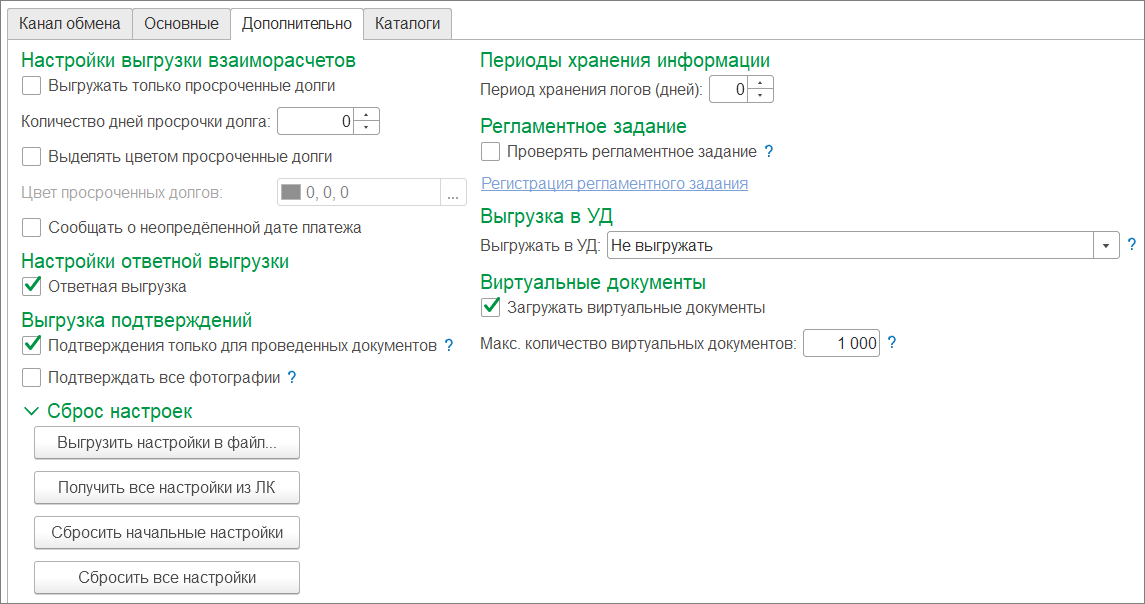This screenshot has width=1145, height=604.
Task: Click Сбросить все настройки button
Action: point(166,578)
